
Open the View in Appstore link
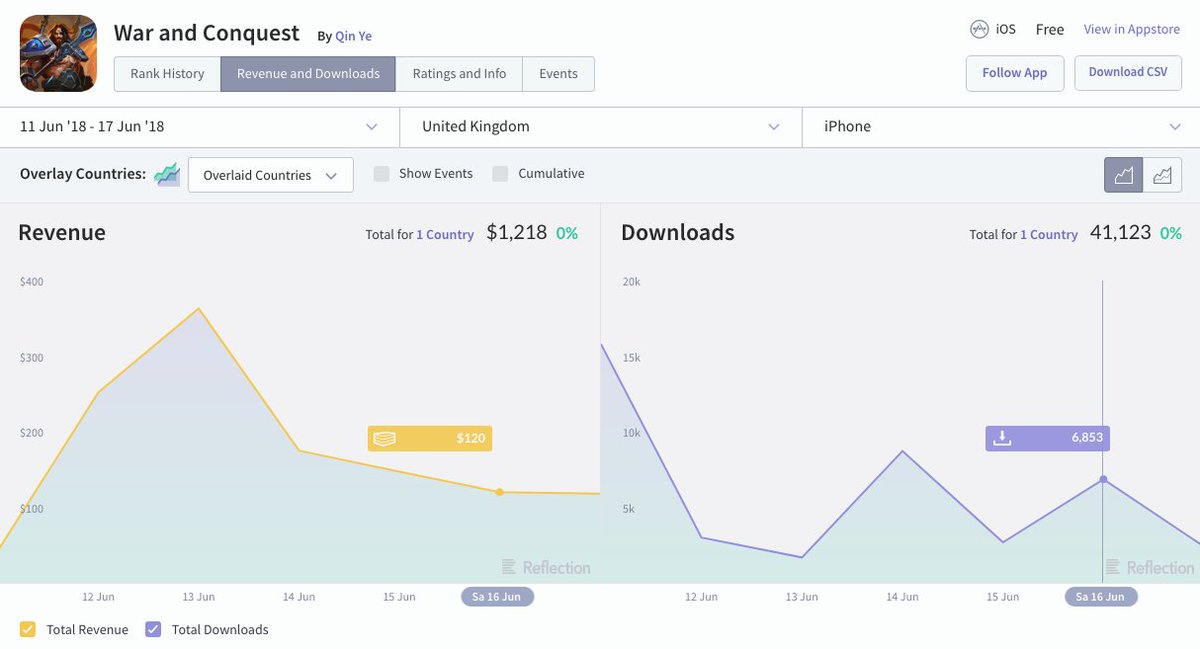point(1132,30)
